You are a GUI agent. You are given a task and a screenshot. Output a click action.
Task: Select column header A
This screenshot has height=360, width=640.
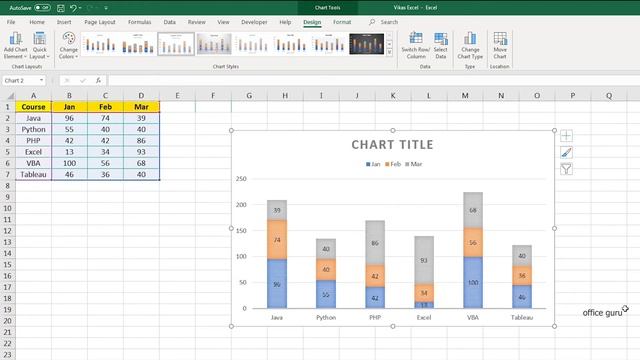[33, 96]
